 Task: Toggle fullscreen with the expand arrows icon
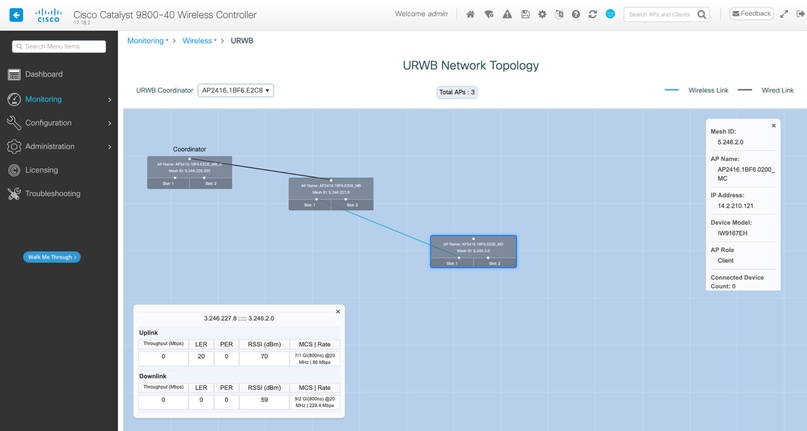point(784,14)
